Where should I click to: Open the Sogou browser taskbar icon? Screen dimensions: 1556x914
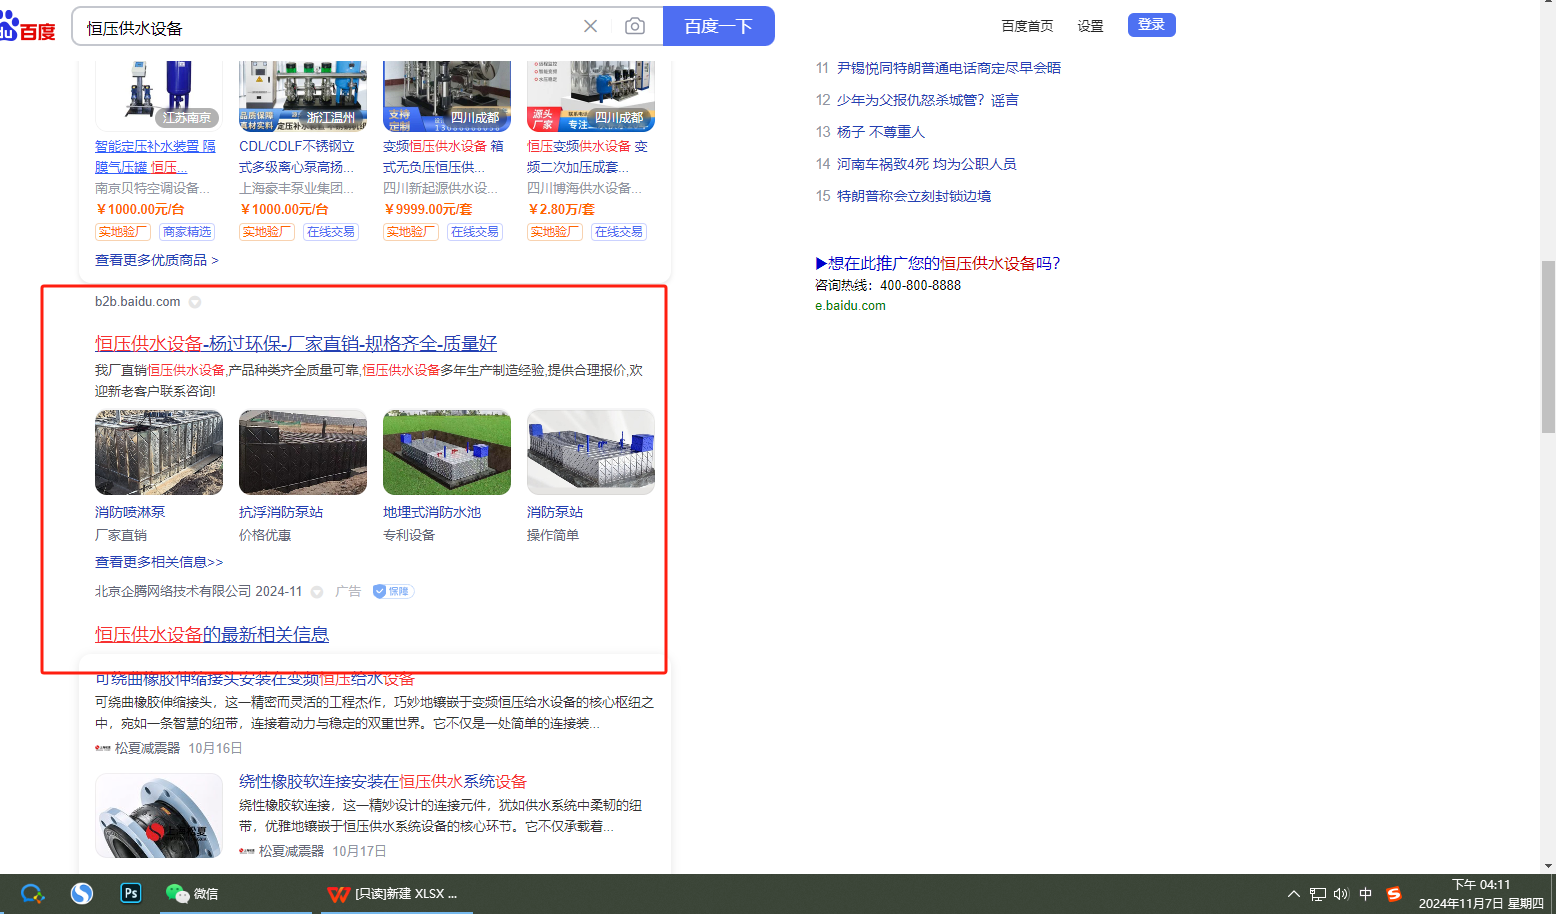(82, 893)
